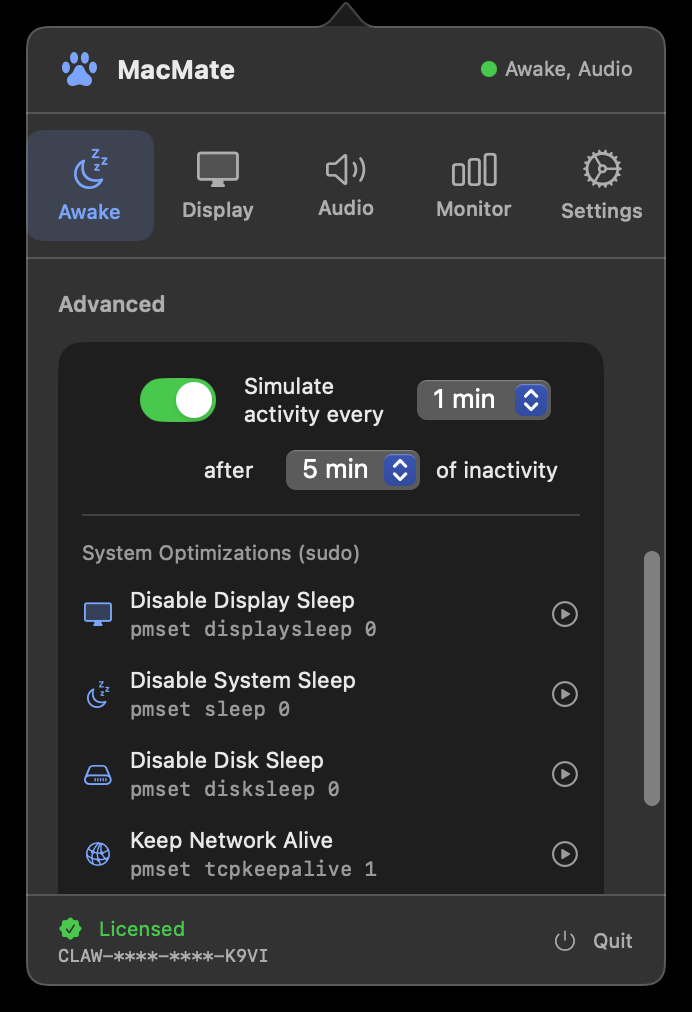Click the green Awake status dot
Image resolution: width=692 pixels, height=1012 pixels.
(x=489, y=69)
